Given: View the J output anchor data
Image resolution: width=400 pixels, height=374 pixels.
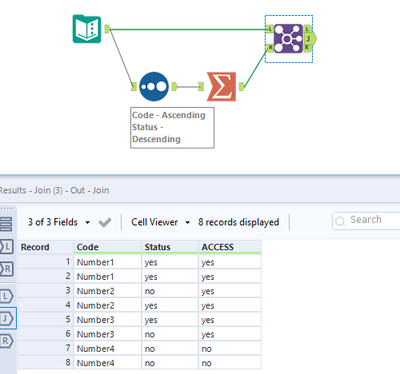Looking at the screenshot, I should 6,319.
